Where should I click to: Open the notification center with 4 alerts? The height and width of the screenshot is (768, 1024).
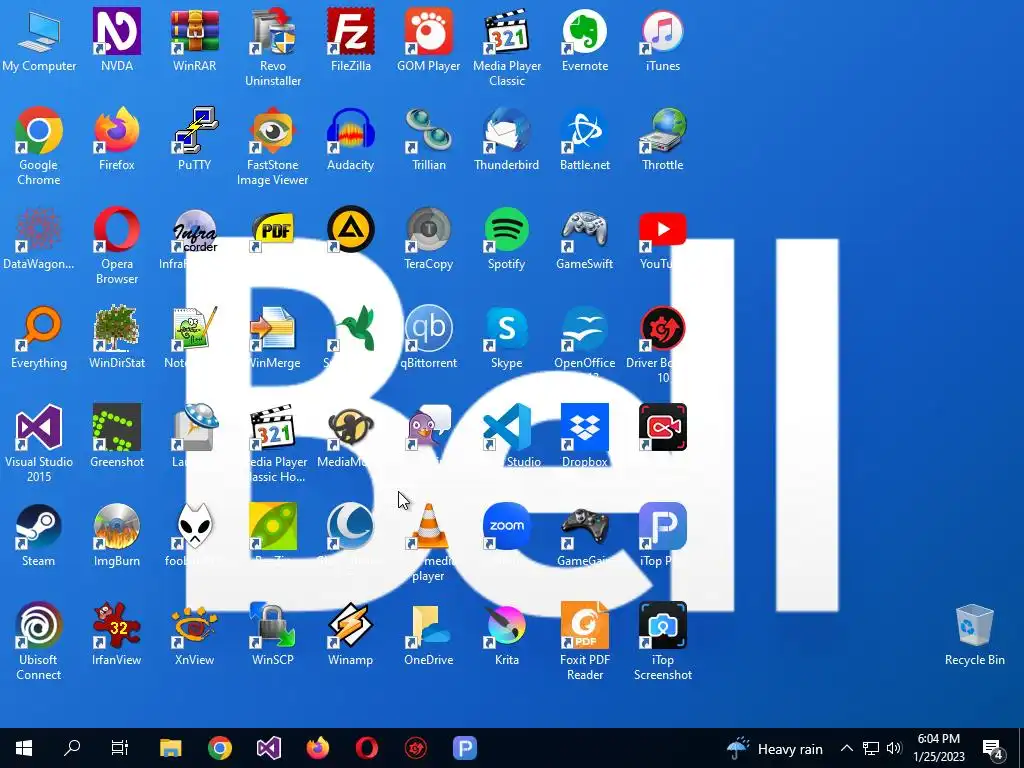993,748
